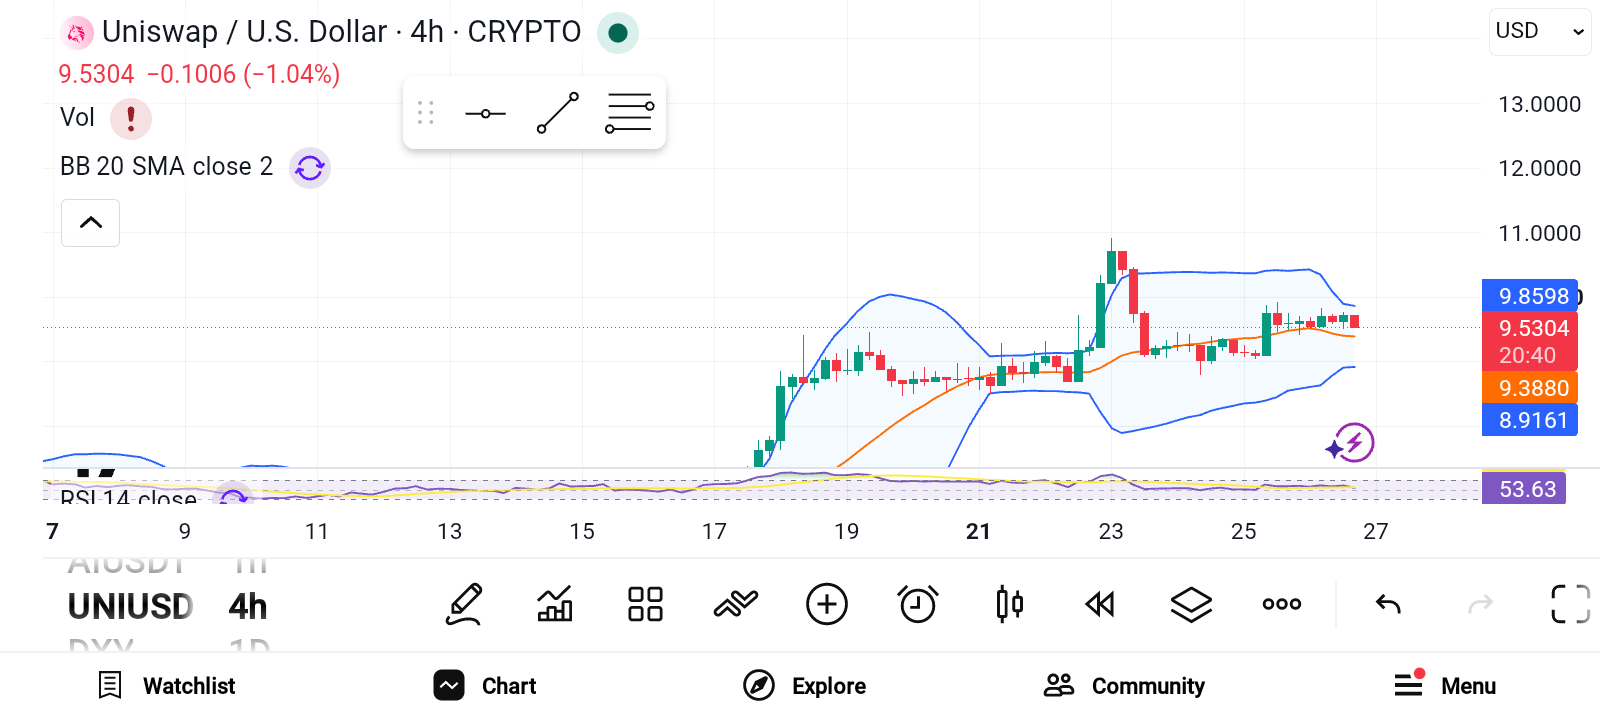Image resolution: width=1600 pixels, height=720 pixels.
Task: Click the 8.9161 lower band price label
Action: [1530, 420]
